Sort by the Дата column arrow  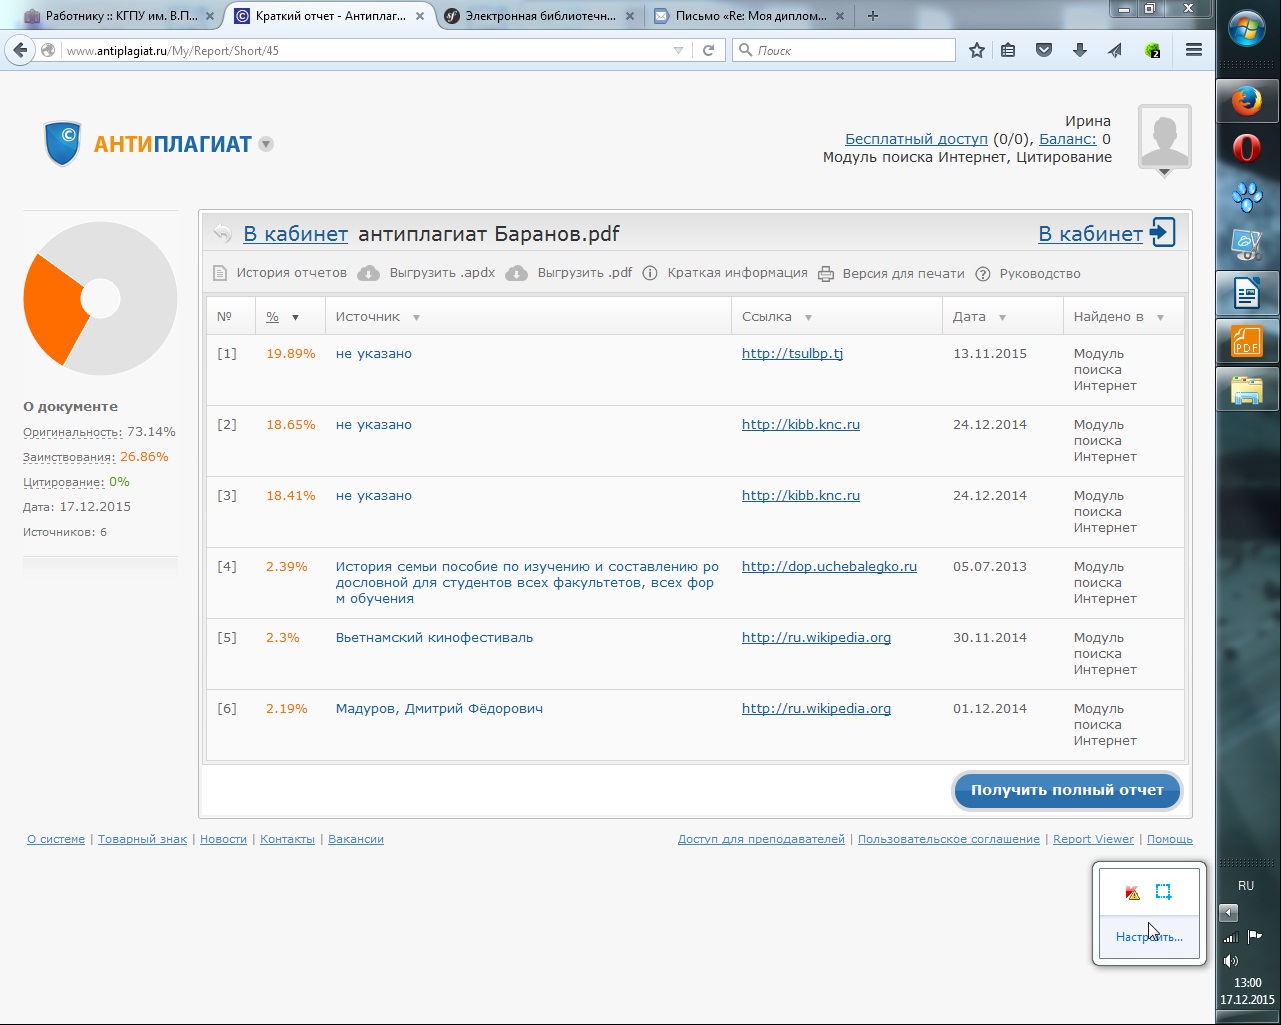click(x=1002, y=318)
